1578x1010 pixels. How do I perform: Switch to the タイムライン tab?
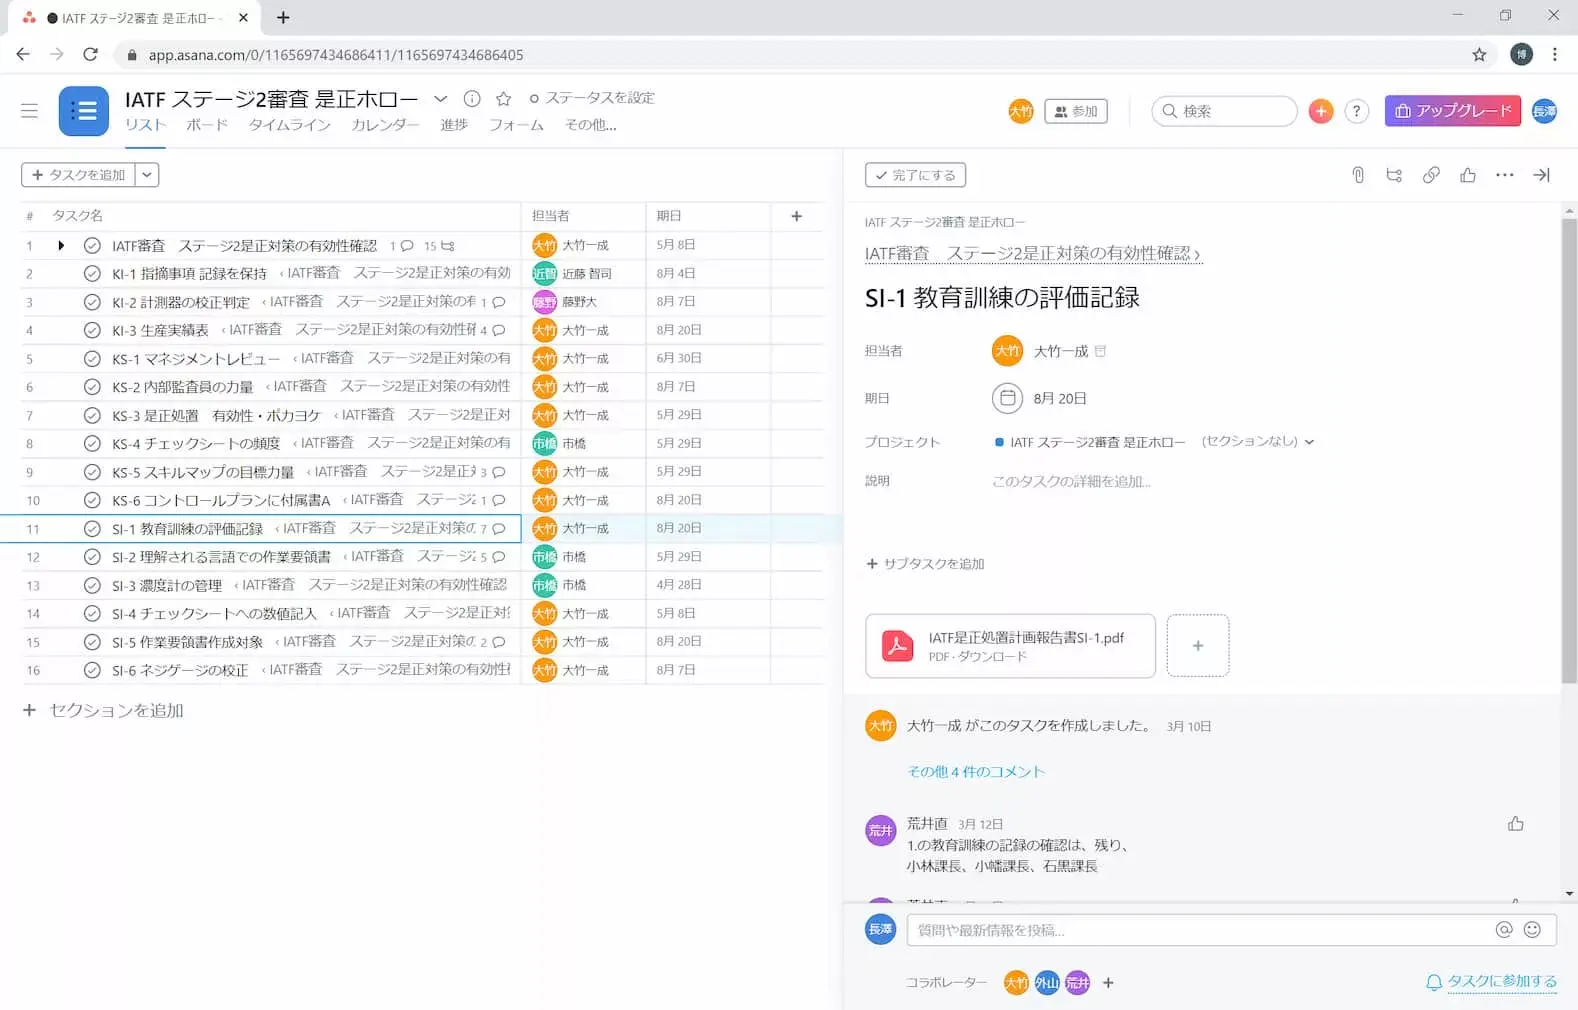point(289,125)
